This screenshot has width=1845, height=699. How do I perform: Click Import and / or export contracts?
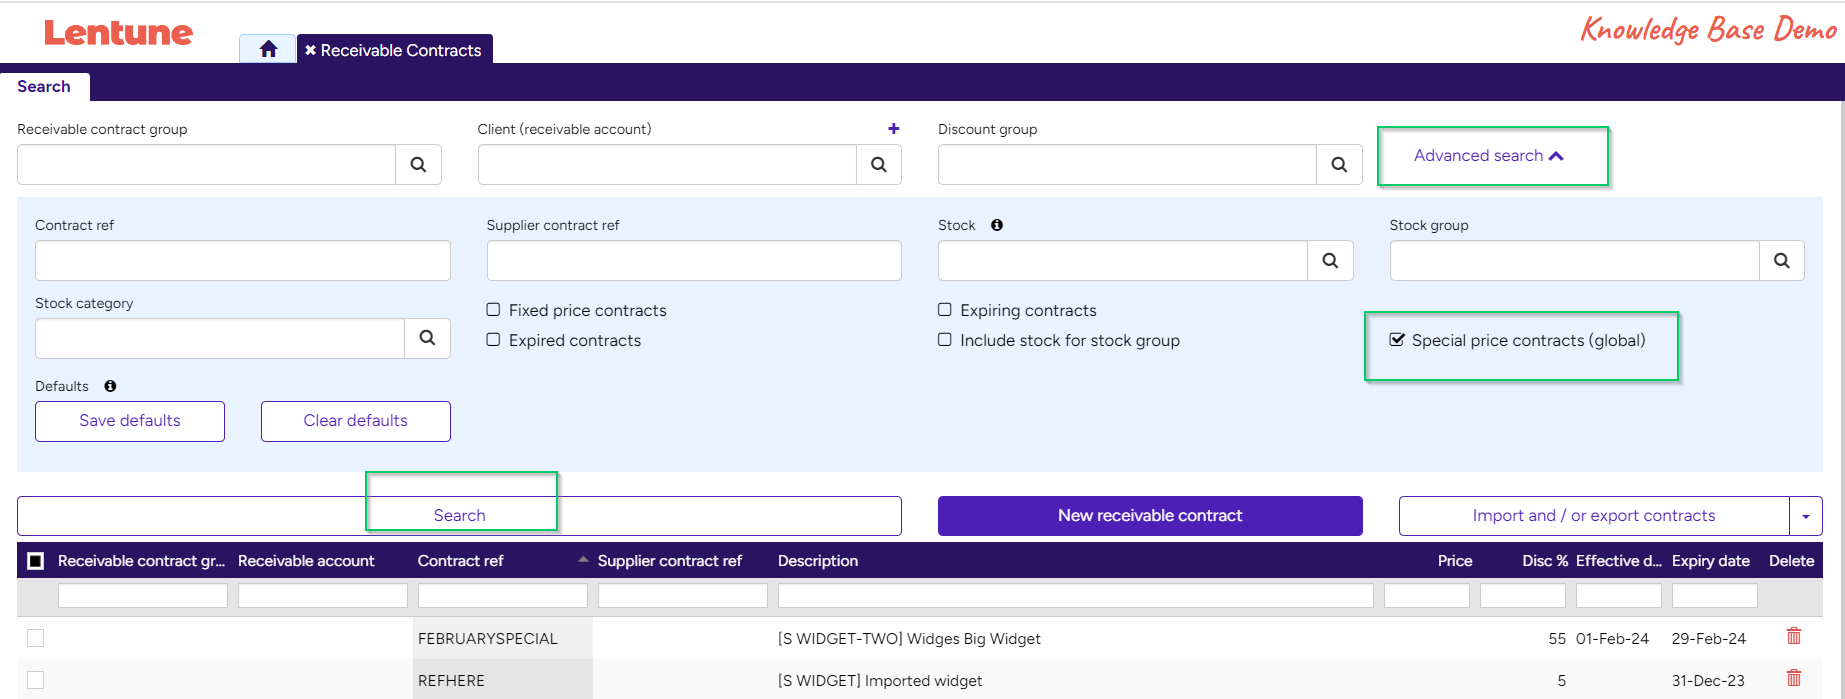(x=1594, y=516)
